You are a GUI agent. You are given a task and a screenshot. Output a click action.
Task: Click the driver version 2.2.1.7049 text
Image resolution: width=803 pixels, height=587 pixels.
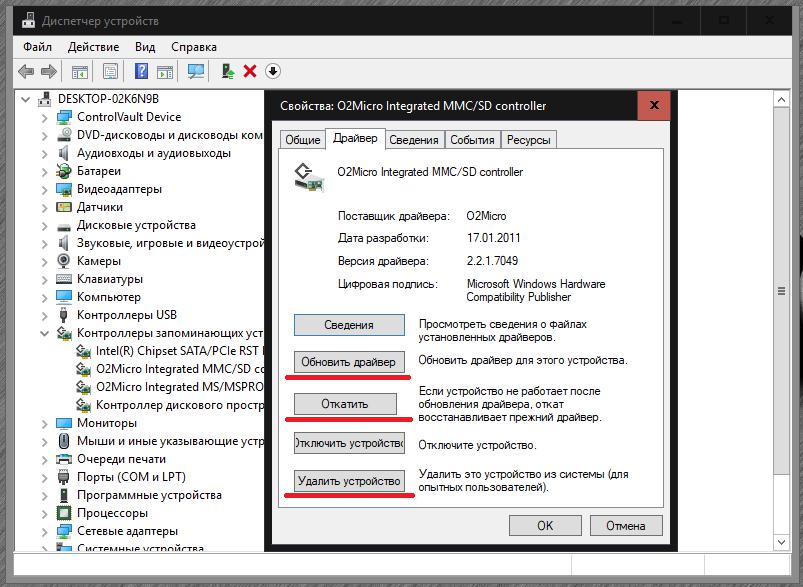[x=492, y=261]
